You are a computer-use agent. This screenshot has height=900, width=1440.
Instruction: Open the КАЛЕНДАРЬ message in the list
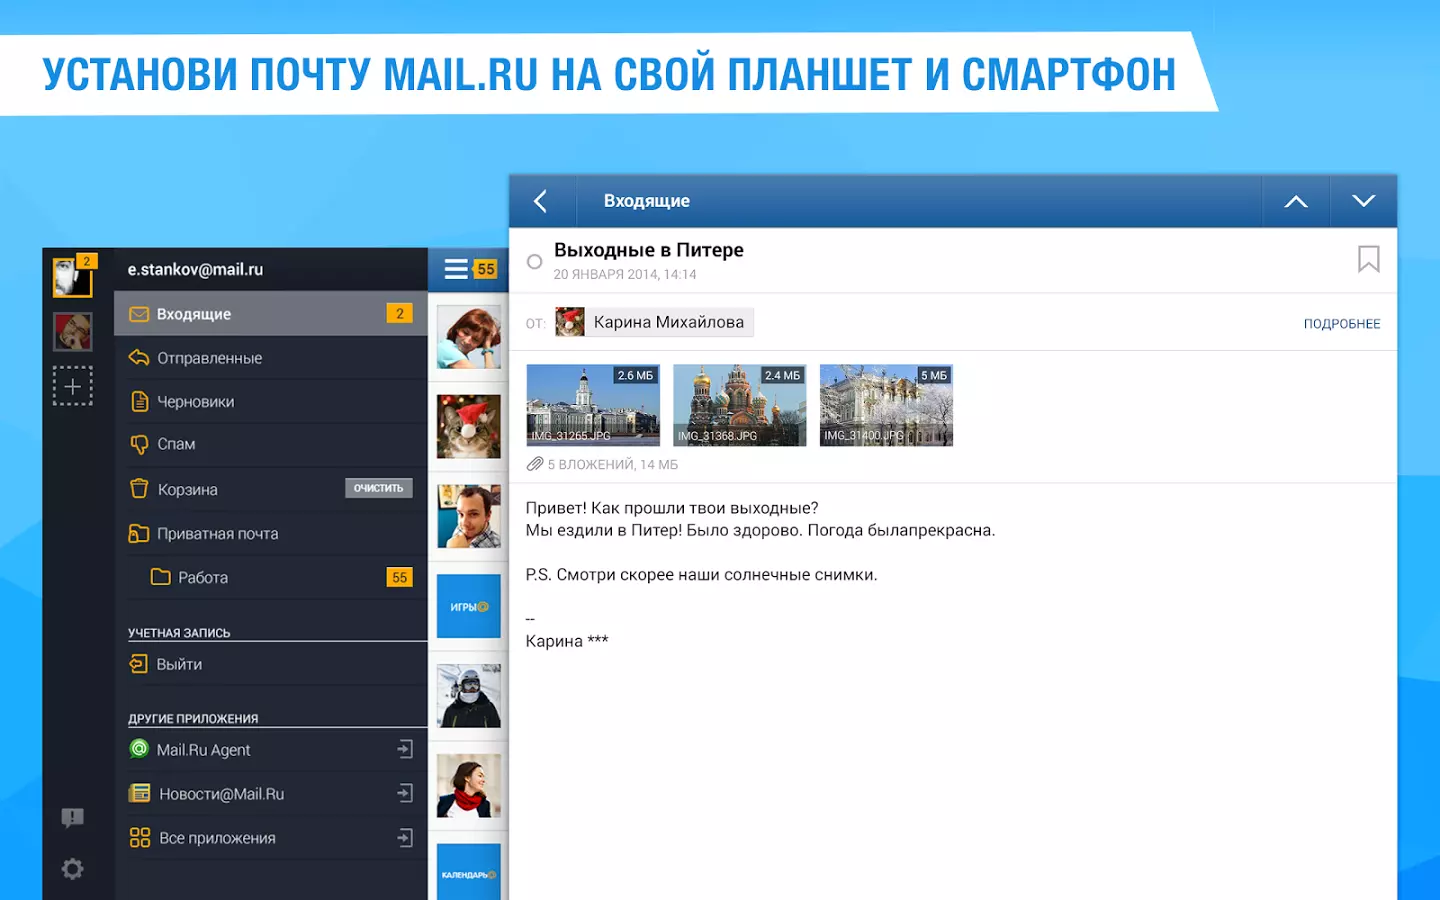pyautogui.click(x=469, y=872)
